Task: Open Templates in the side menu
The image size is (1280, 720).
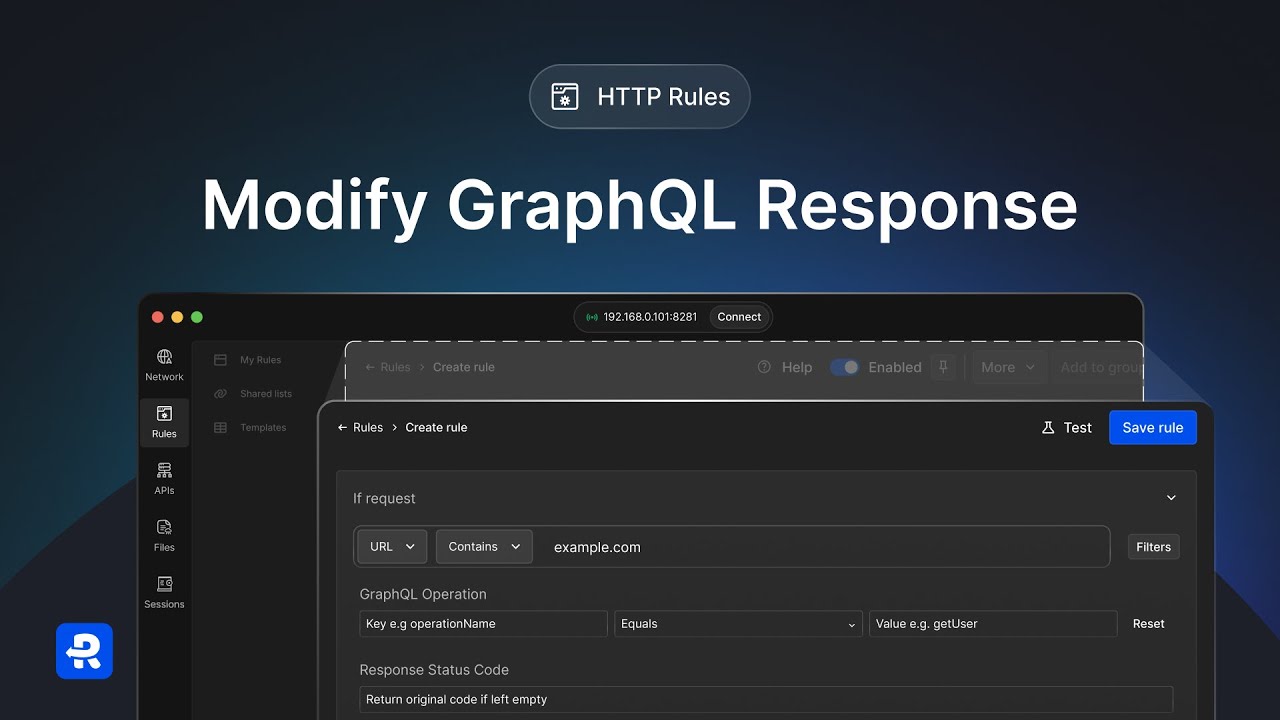Action: [263, 428]
